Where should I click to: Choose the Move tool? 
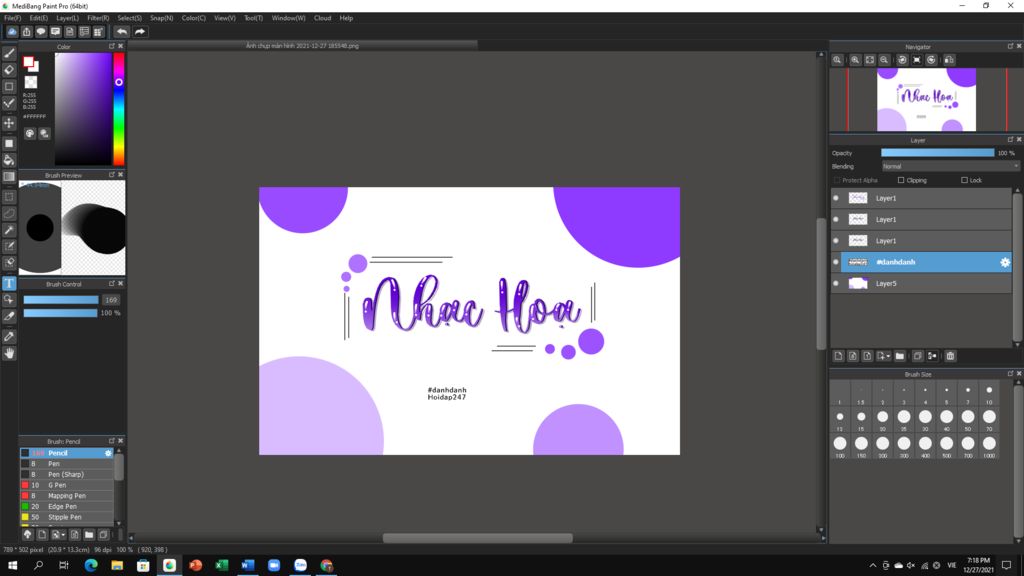click(x=9, y=123)
